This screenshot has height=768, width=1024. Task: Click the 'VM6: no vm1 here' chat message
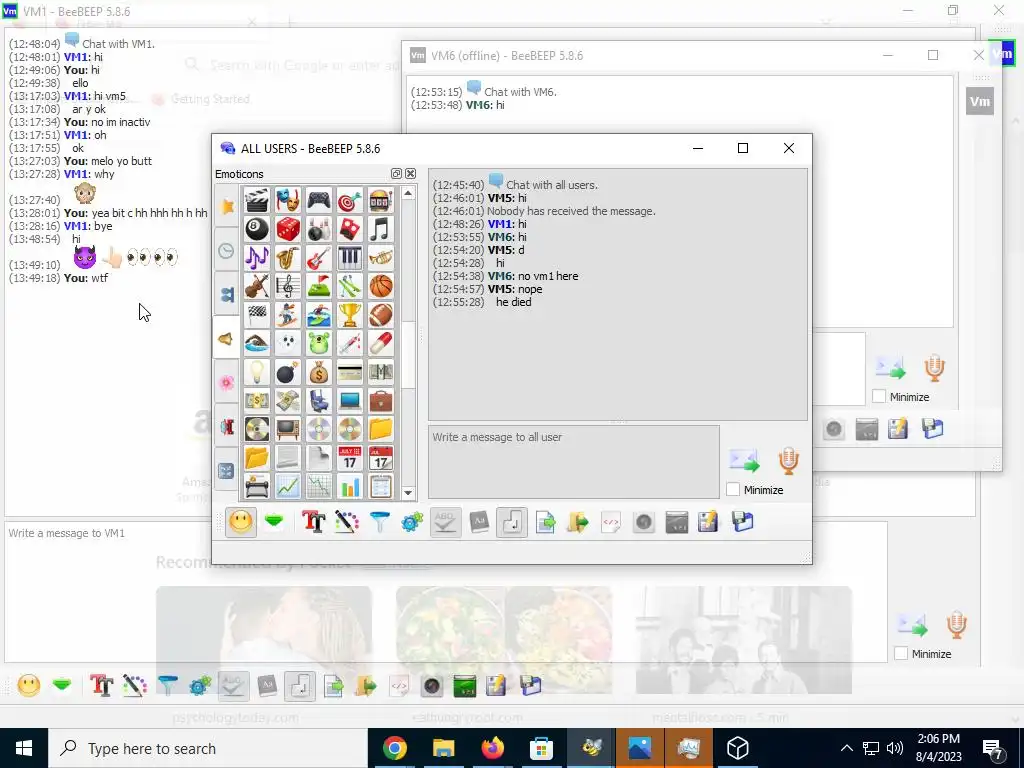click(x=533, y=276)
